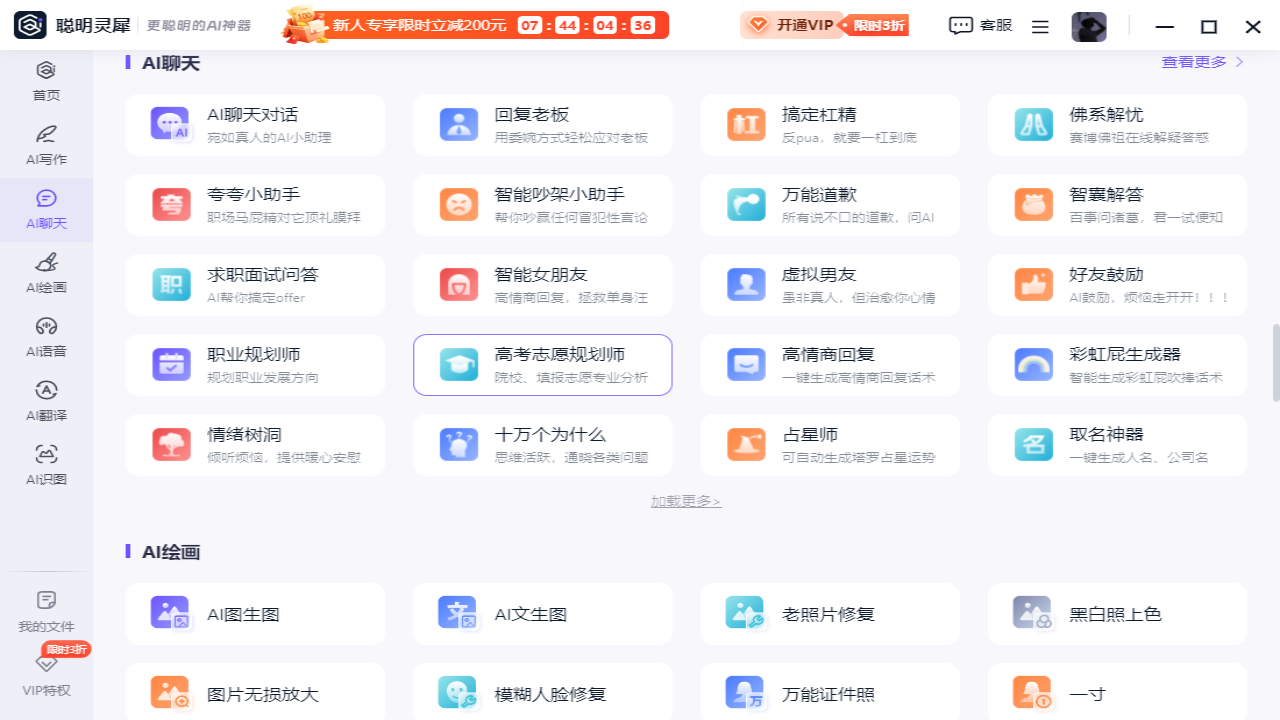This screenshot has width=1280, height=720.
Task: Open 我的文件 from the sidebar
Action: point(47,612)
